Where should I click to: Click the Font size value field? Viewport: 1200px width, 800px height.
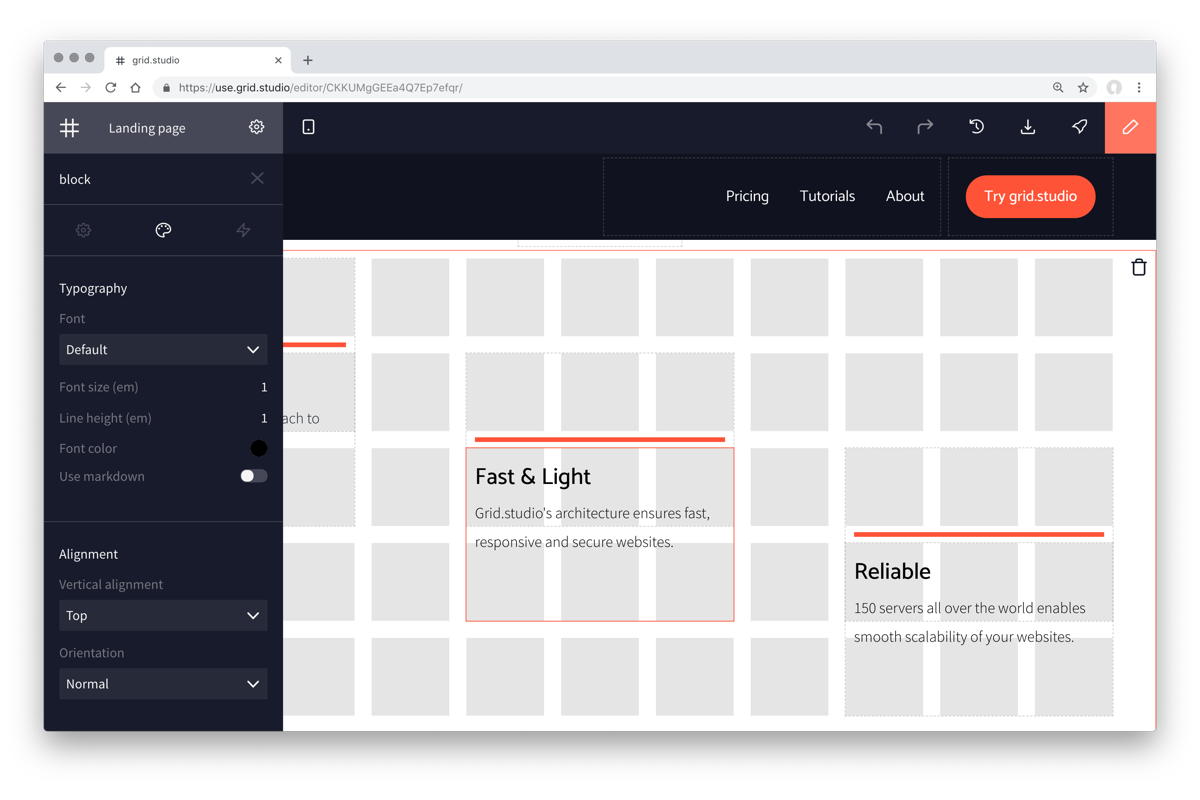tap(264, 387)
